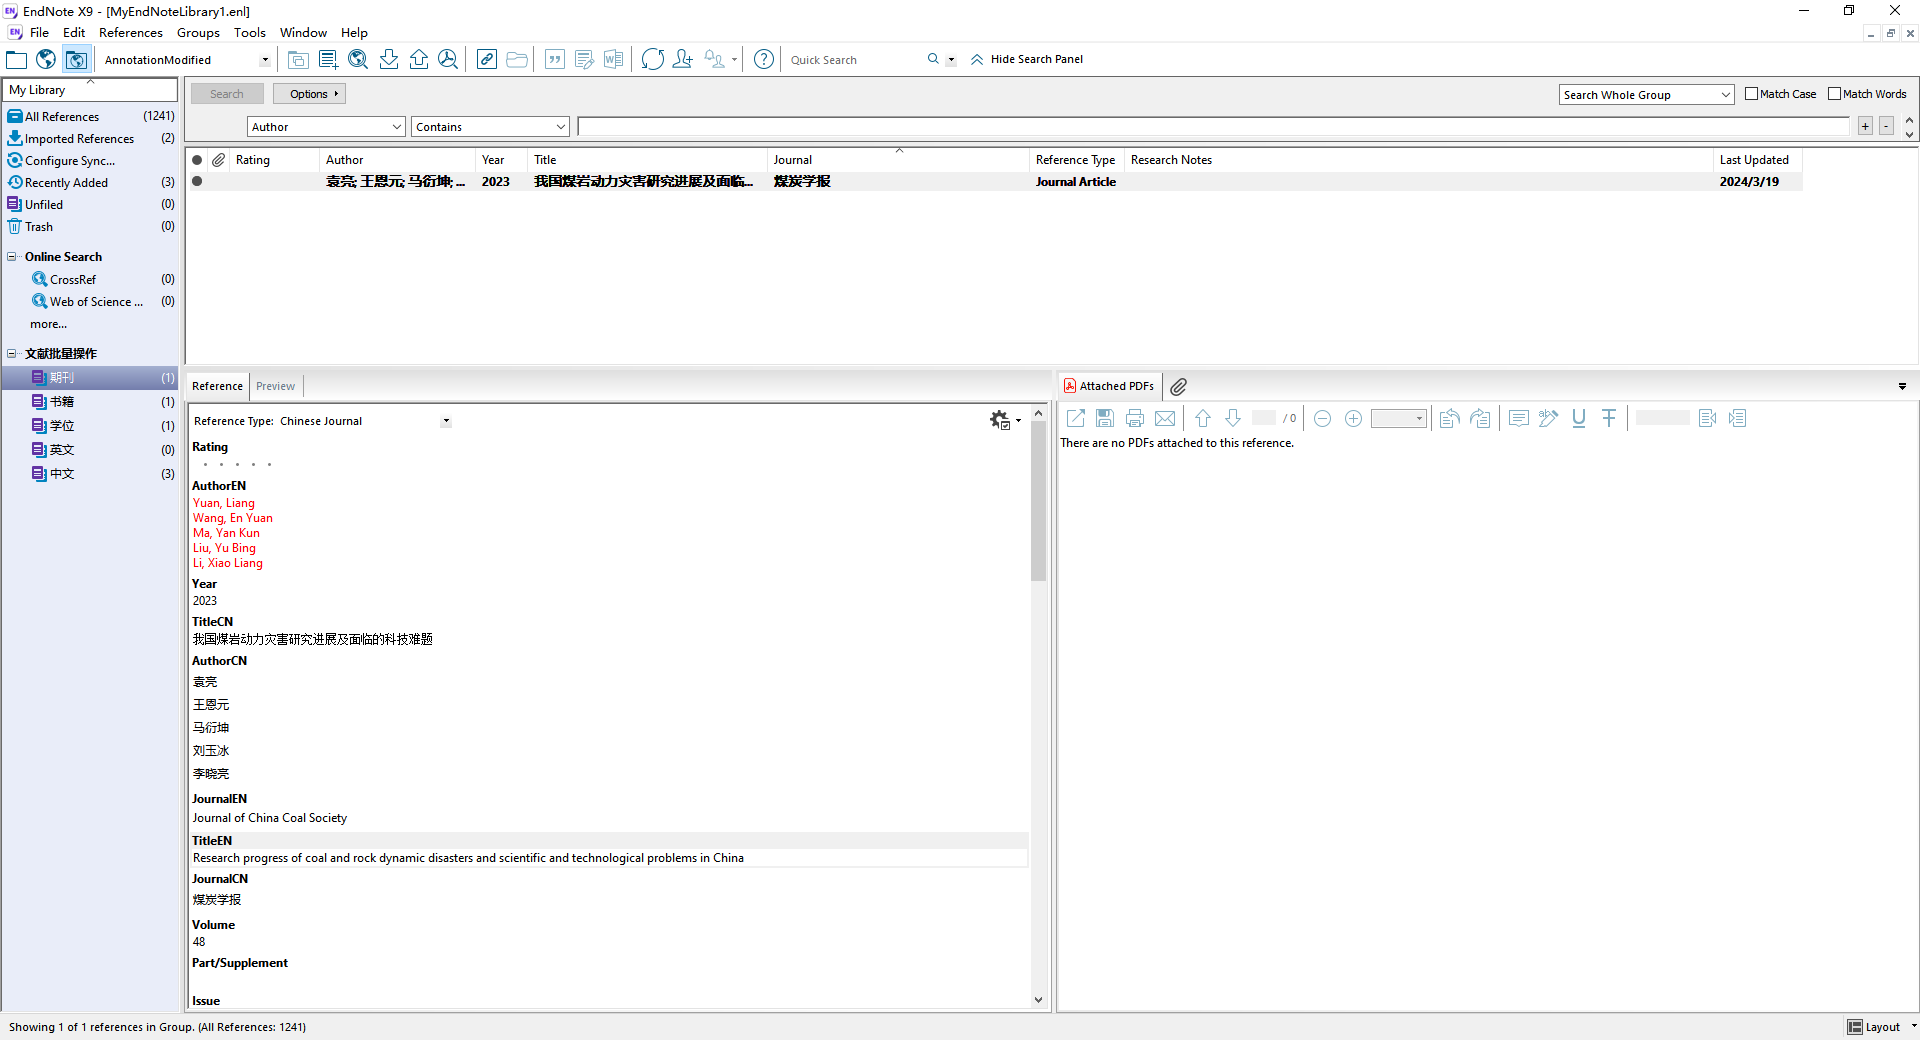Click the Format Bibliography icon
This screenshot has height=1040, width=1920.
click(x=585, y=60)
